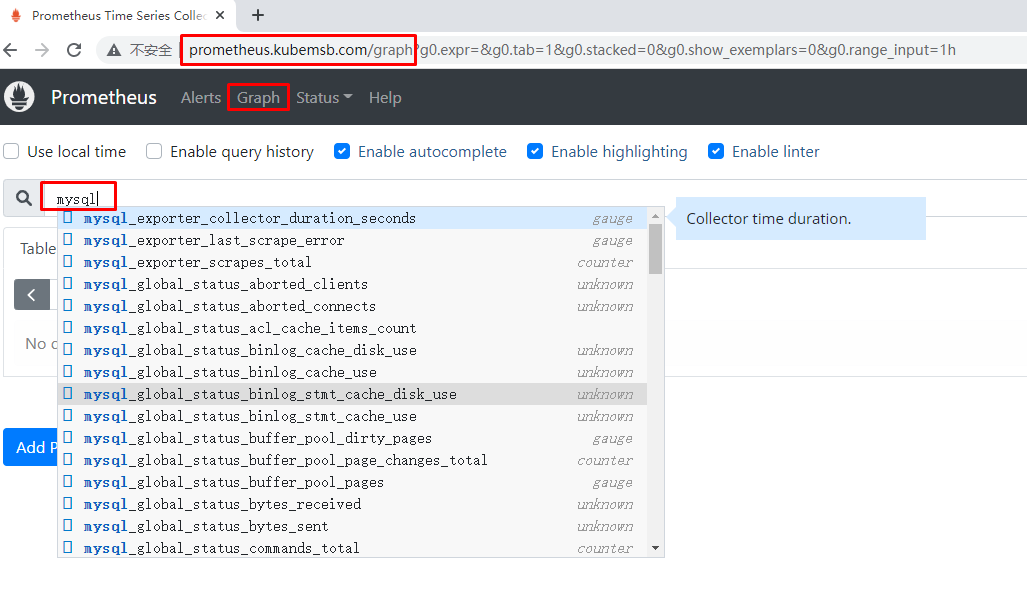The image size is (1027, 595).
Task: Open a new browser tab
Action: click(x=258, y=15)
